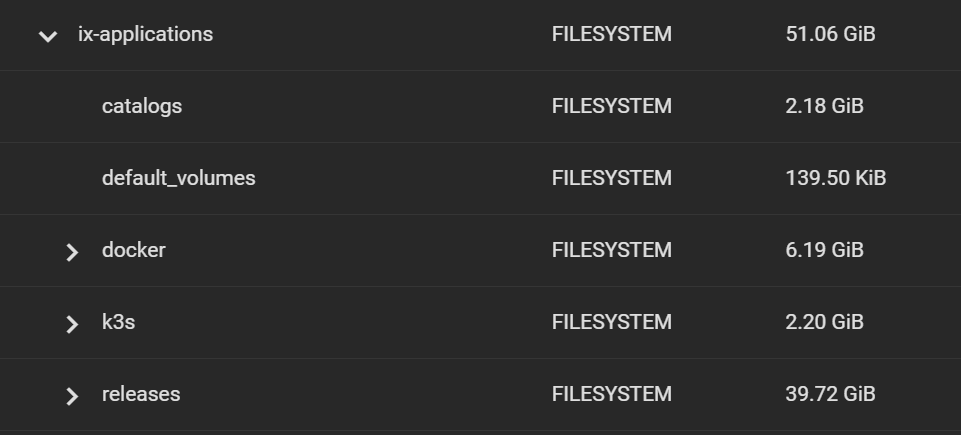This screenshot has height=435, width=961.
Task: Select the releases dataset name
Action: (x=141, y=394)
